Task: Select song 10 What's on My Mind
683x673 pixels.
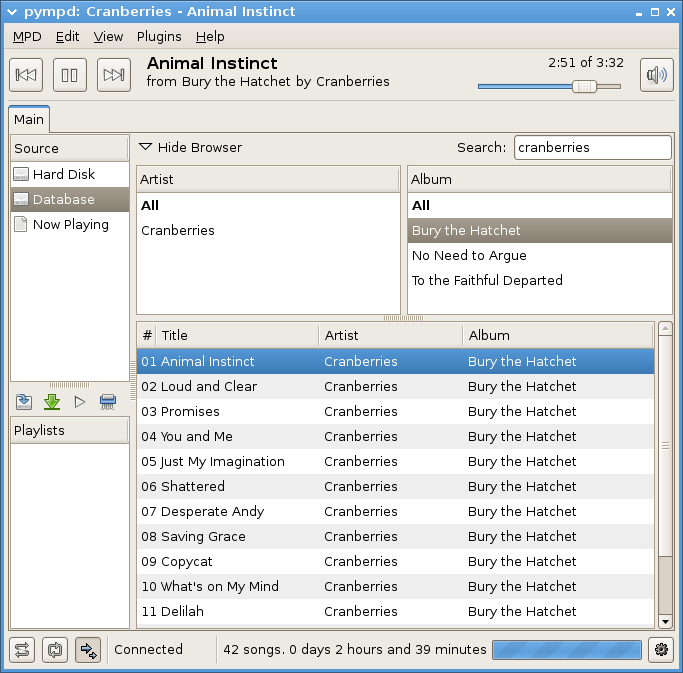Action: pos(396,586)
